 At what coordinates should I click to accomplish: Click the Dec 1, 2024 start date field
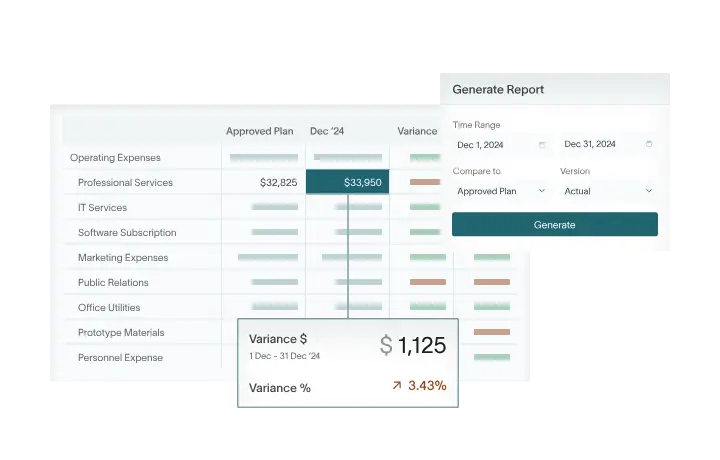click(x=501, y=145)
